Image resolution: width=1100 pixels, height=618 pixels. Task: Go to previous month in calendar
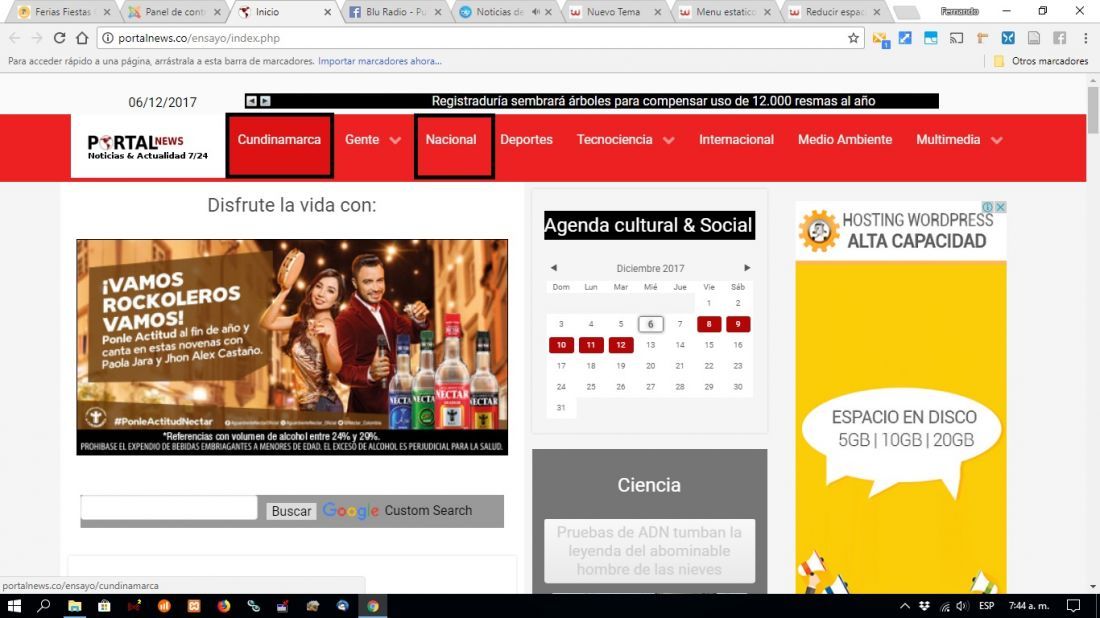554,268
